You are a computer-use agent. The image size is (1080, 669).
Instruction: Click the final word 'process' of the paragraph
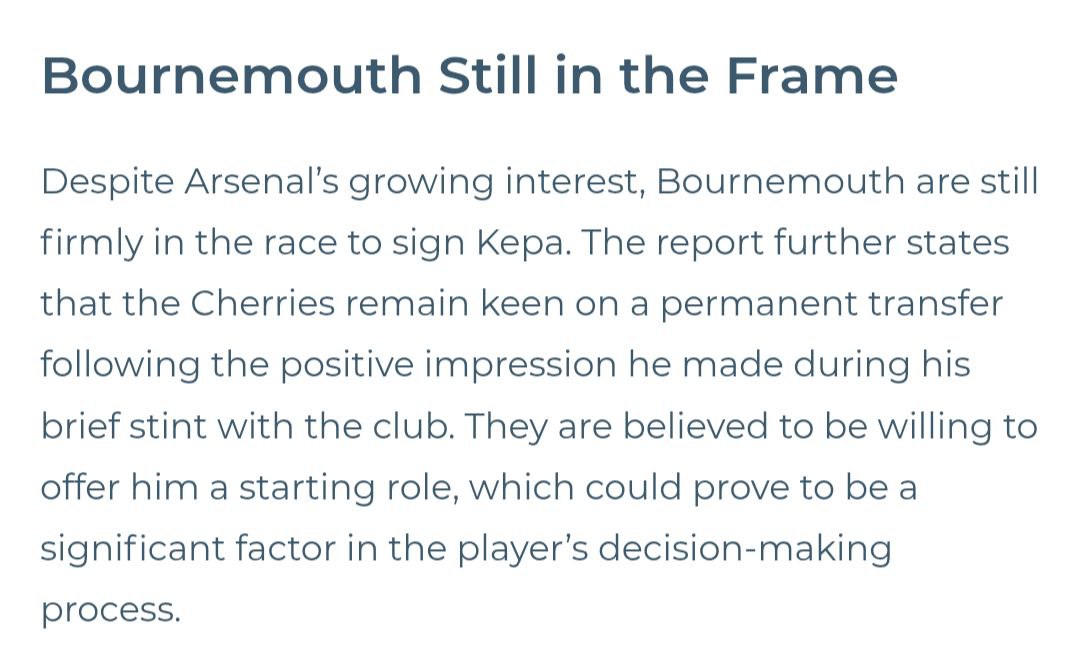pos(107,611)
